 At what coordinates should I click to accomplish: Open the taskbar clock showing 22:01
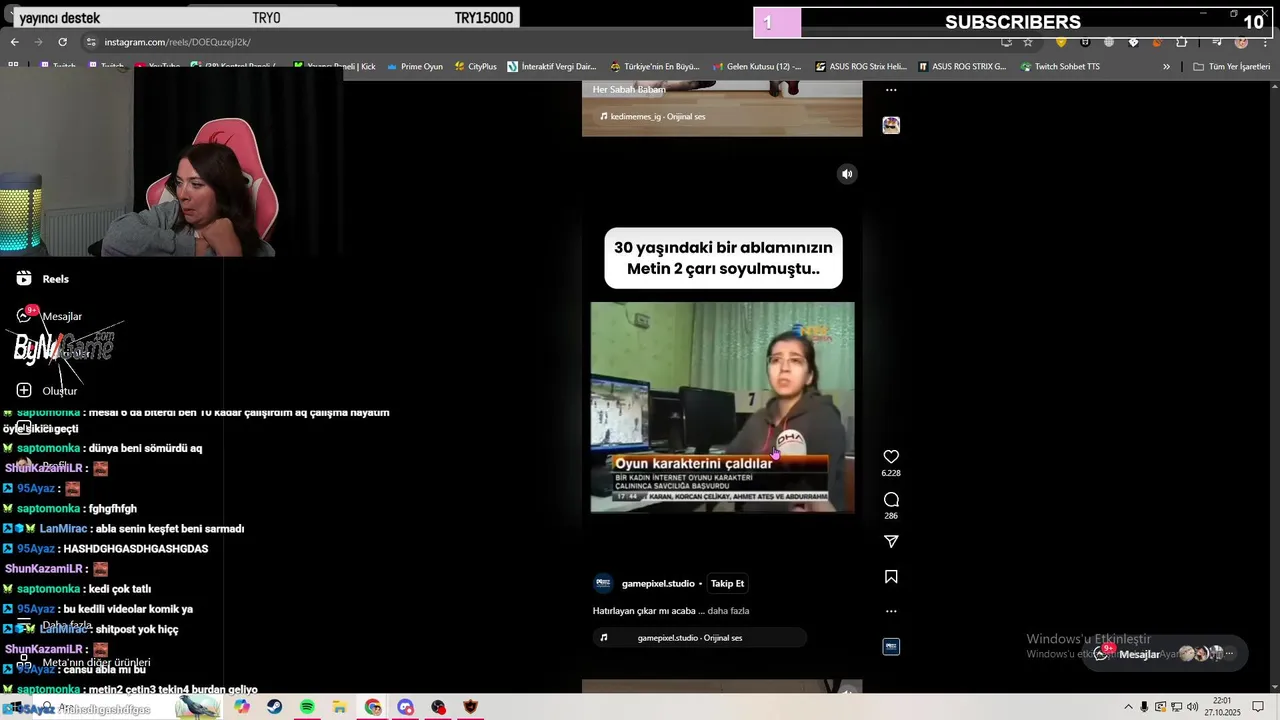(1222, 707)
